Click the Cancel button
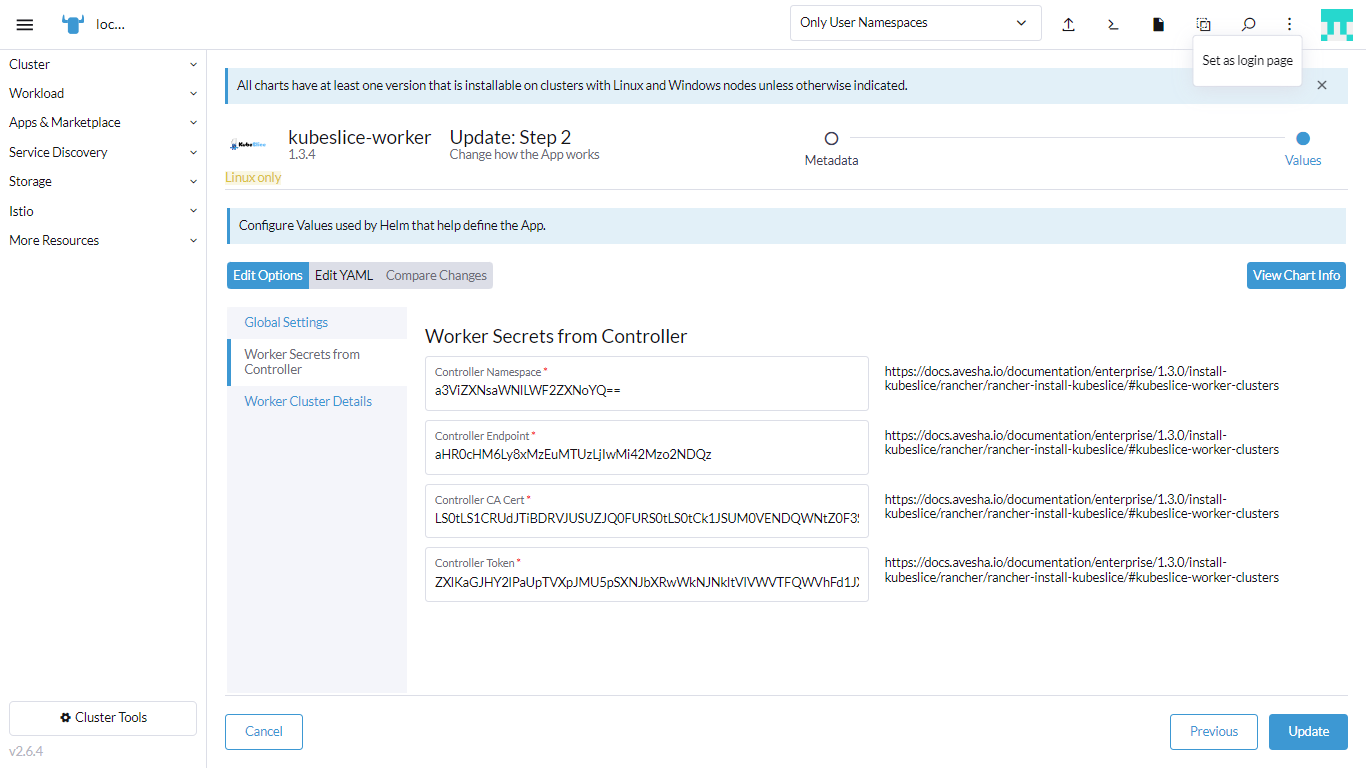Viewport: 1366px width, 768px height. tap(264, 731)
